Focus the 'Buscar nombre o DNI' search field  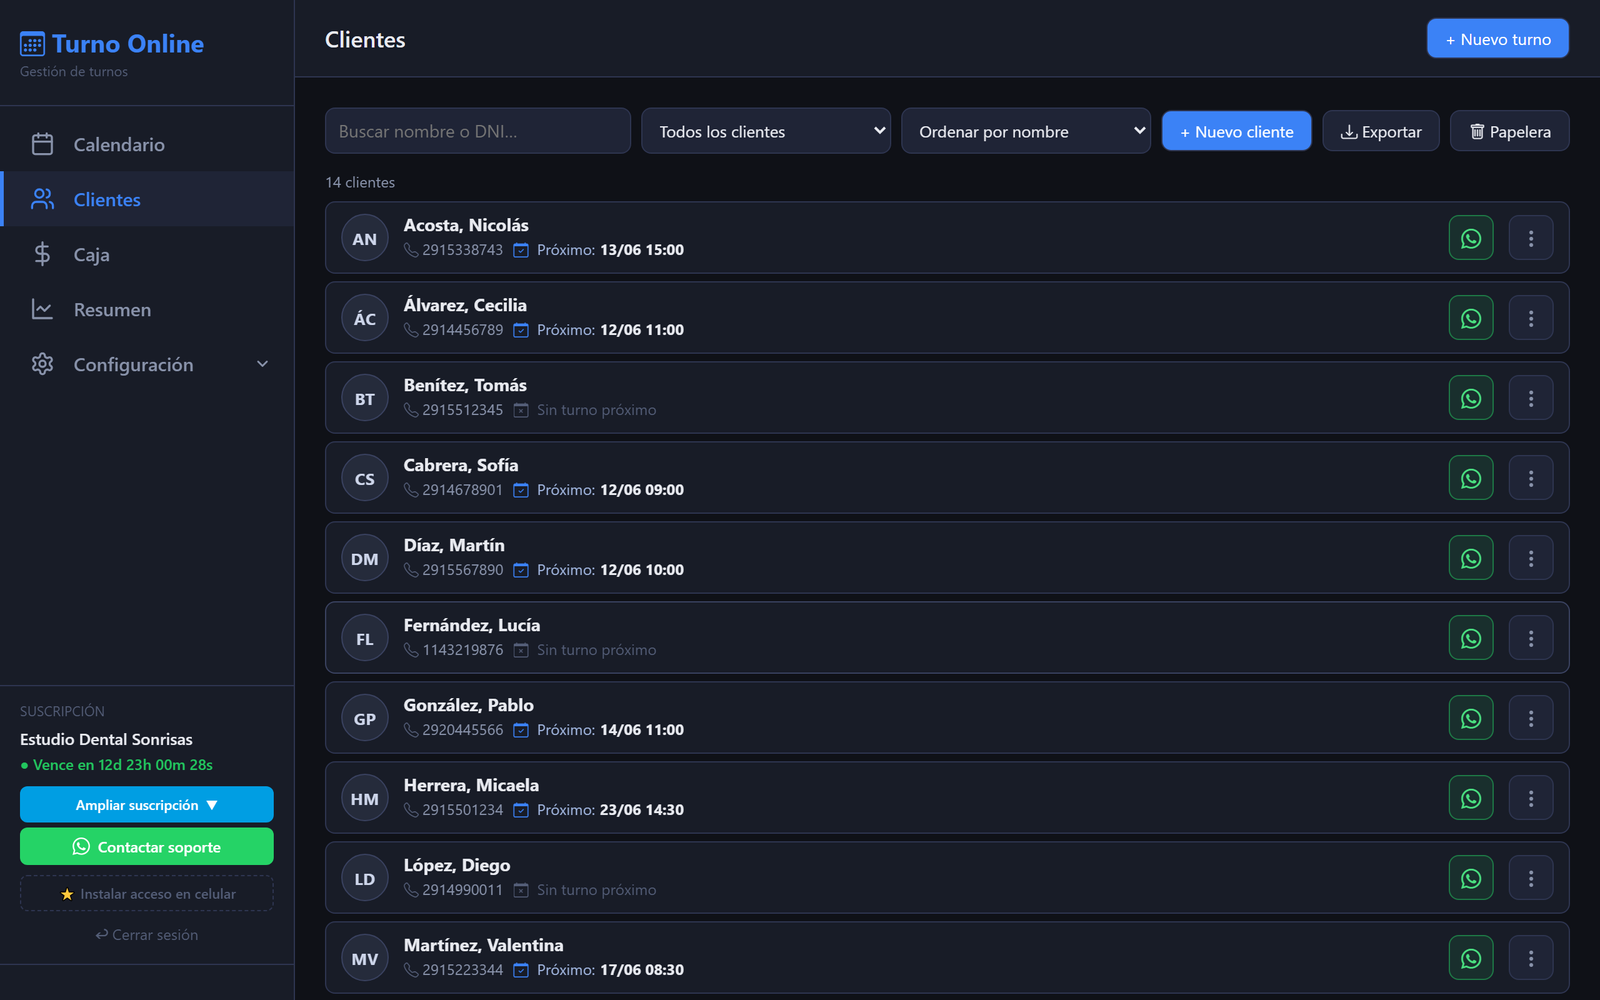coord(478,131)
